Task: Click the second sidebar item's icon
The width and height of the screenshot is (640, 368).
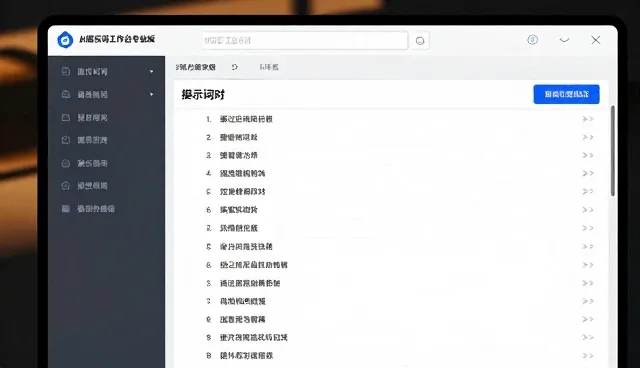Action: pyautogui.click(x=65, y=94)
